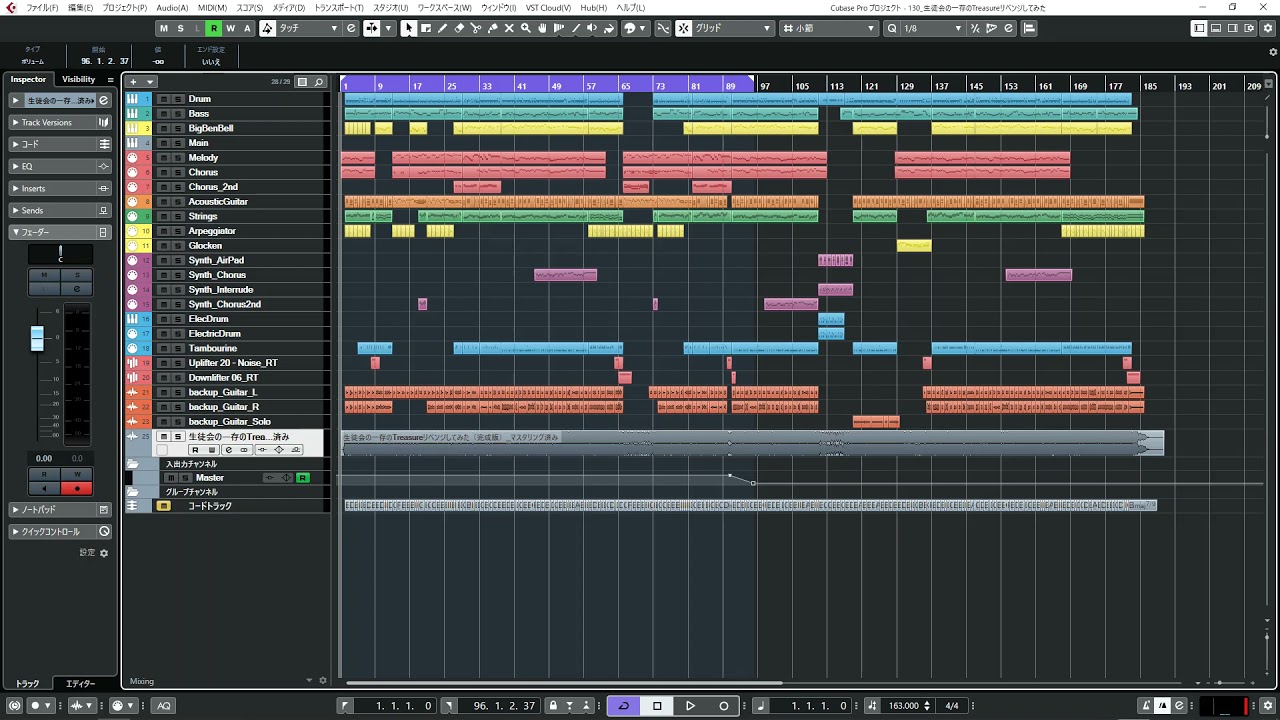Mute the Drum track
Image resolution: width=1280 pixels, height=720 pixels.
tap(164, 99)
